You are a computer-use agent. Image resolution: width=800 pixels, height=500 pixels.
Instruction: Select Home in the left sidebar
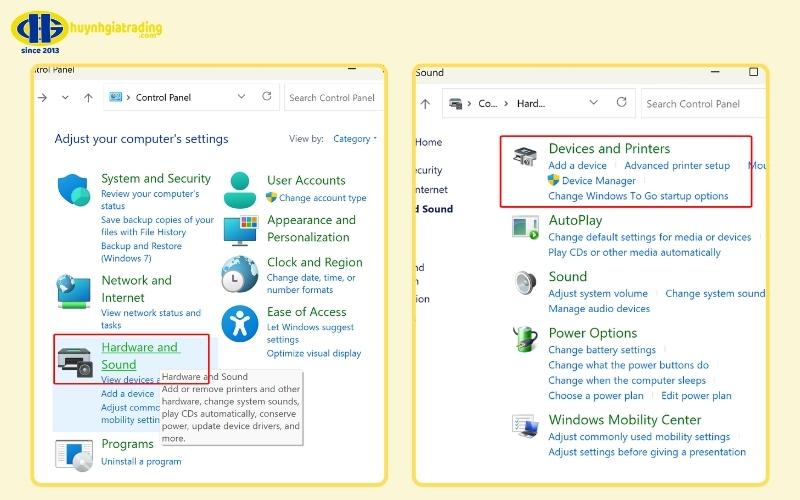(x=429, y=142)
